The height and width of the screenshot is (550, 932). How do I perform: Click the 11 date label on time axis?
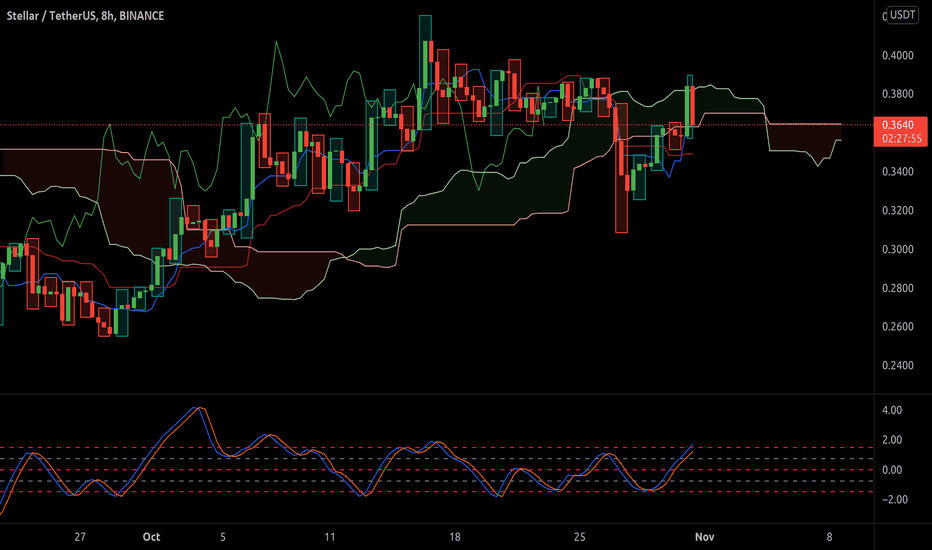[329, 537]
